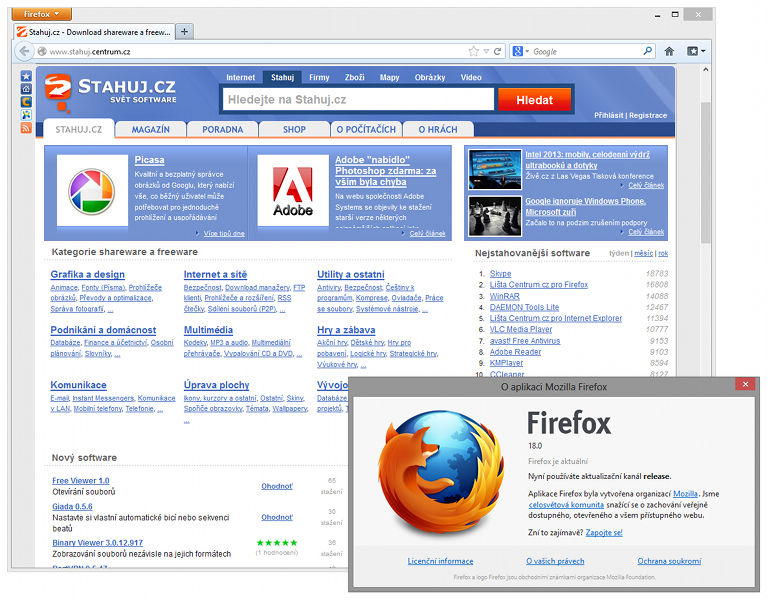The height and width of the screenshot is (600, 767).
Task: Click the house sidebar icon
Action: [26, 89]
